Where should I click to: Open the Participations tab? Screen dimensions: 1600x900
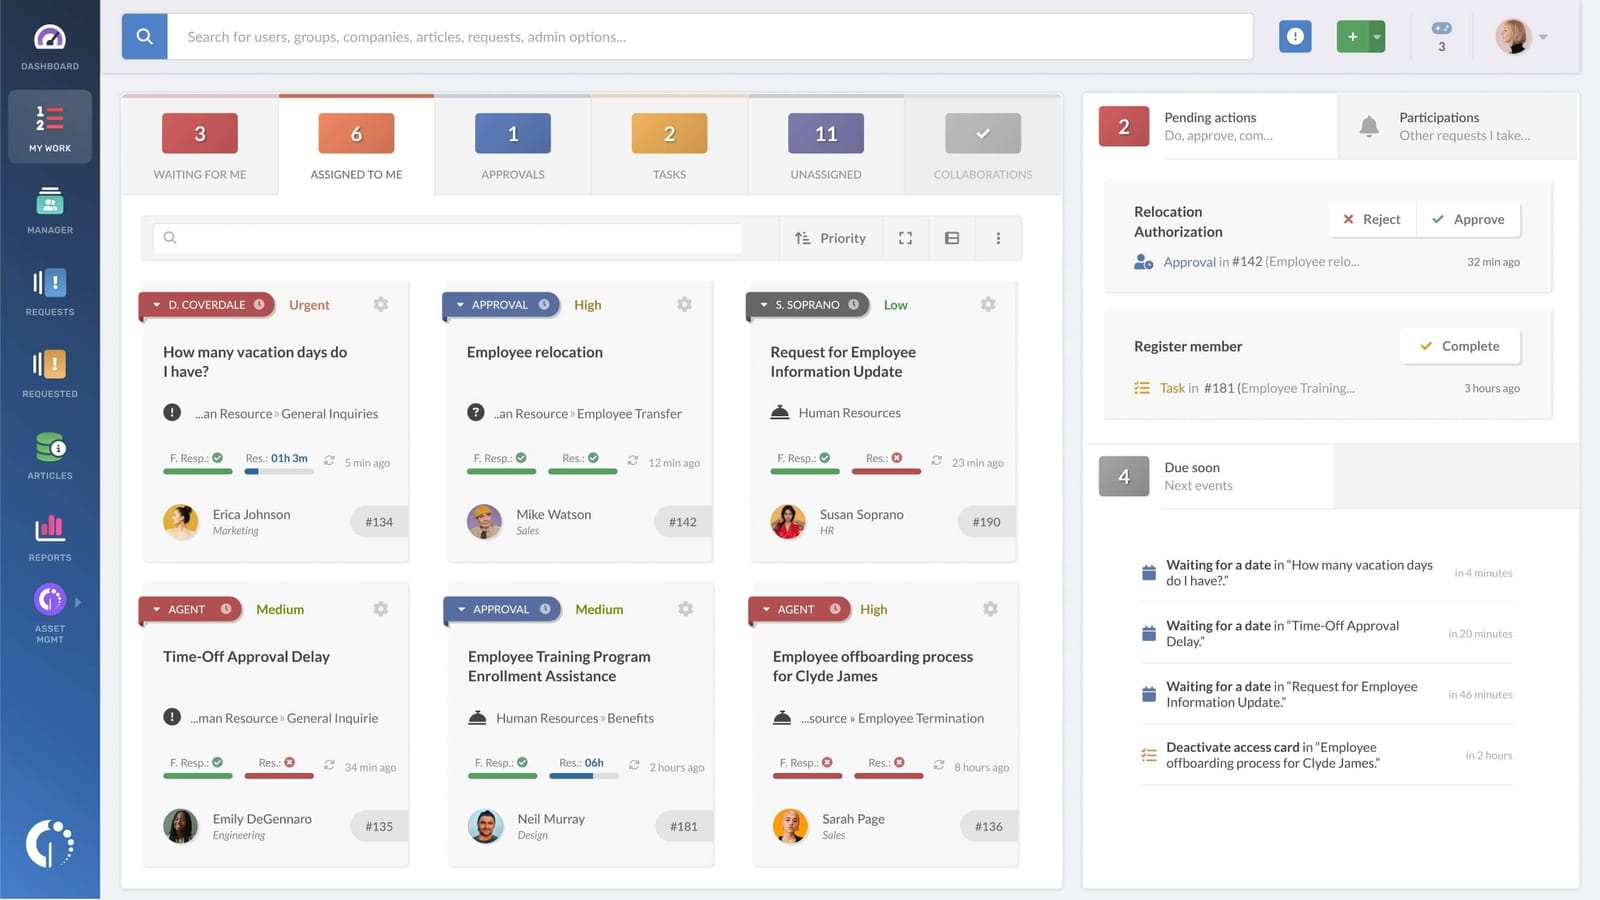tap(1440, 125)
